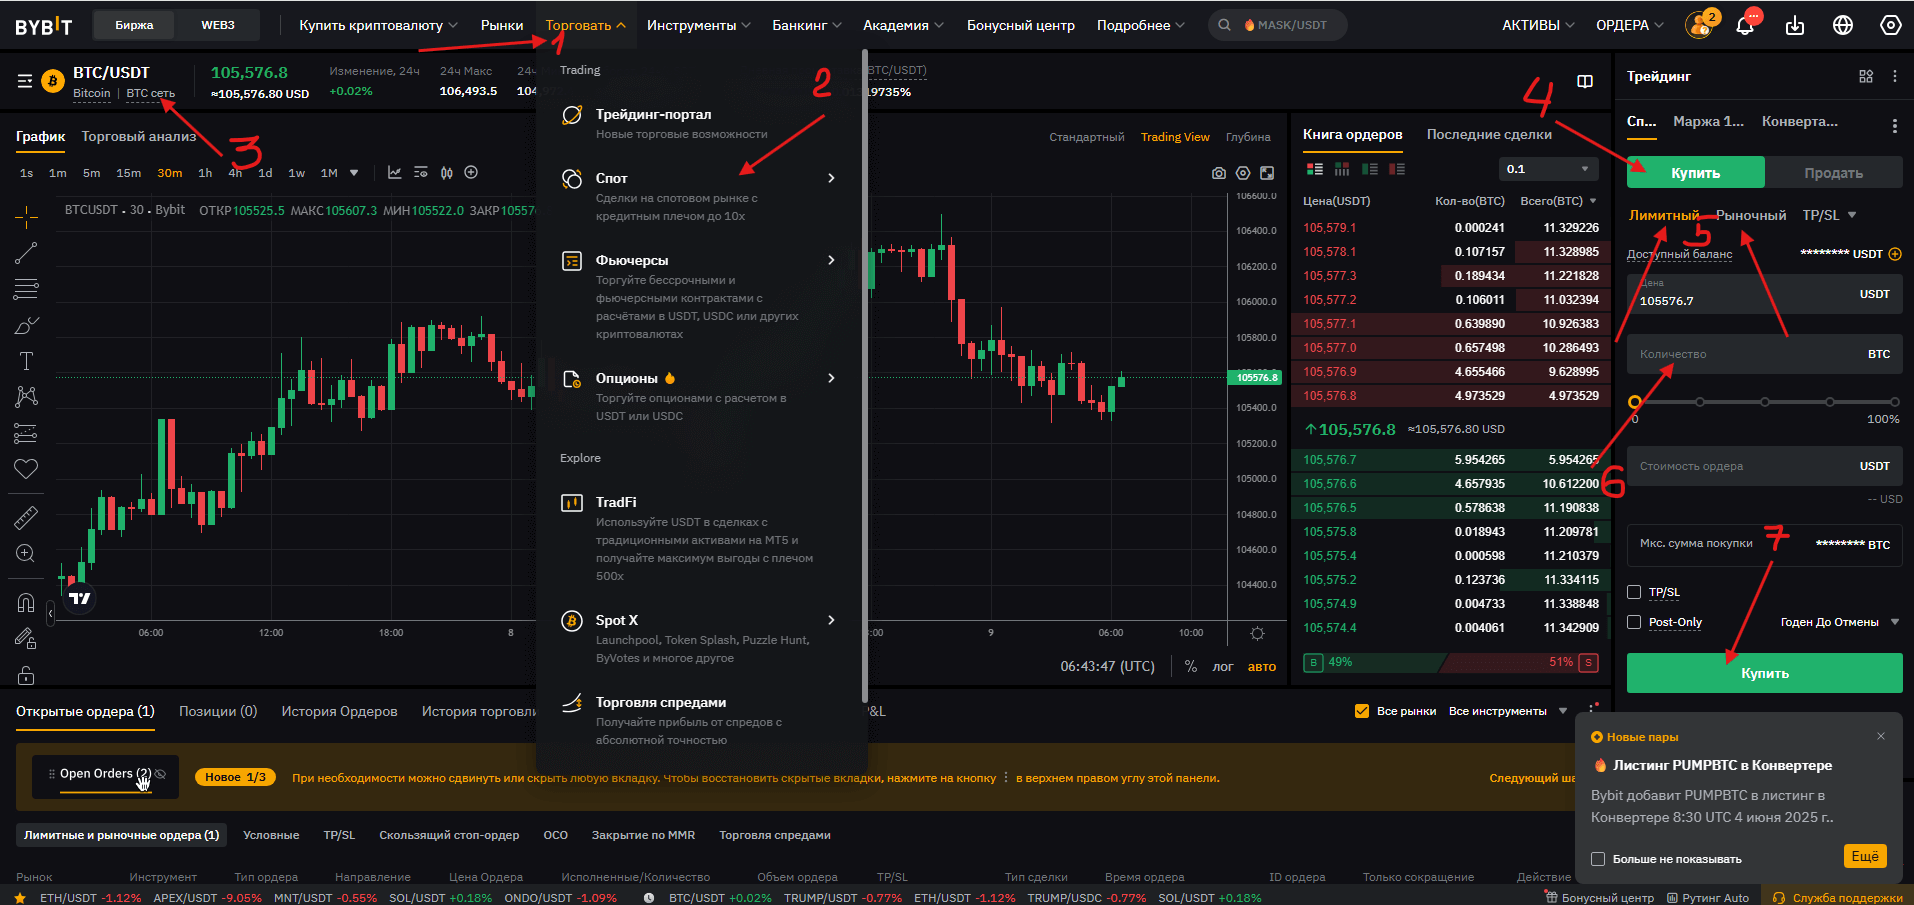Viewport: 1914px width, 905px height.
Task: Open the 'История Ордеров' tab
Action: tap(339, 711)
